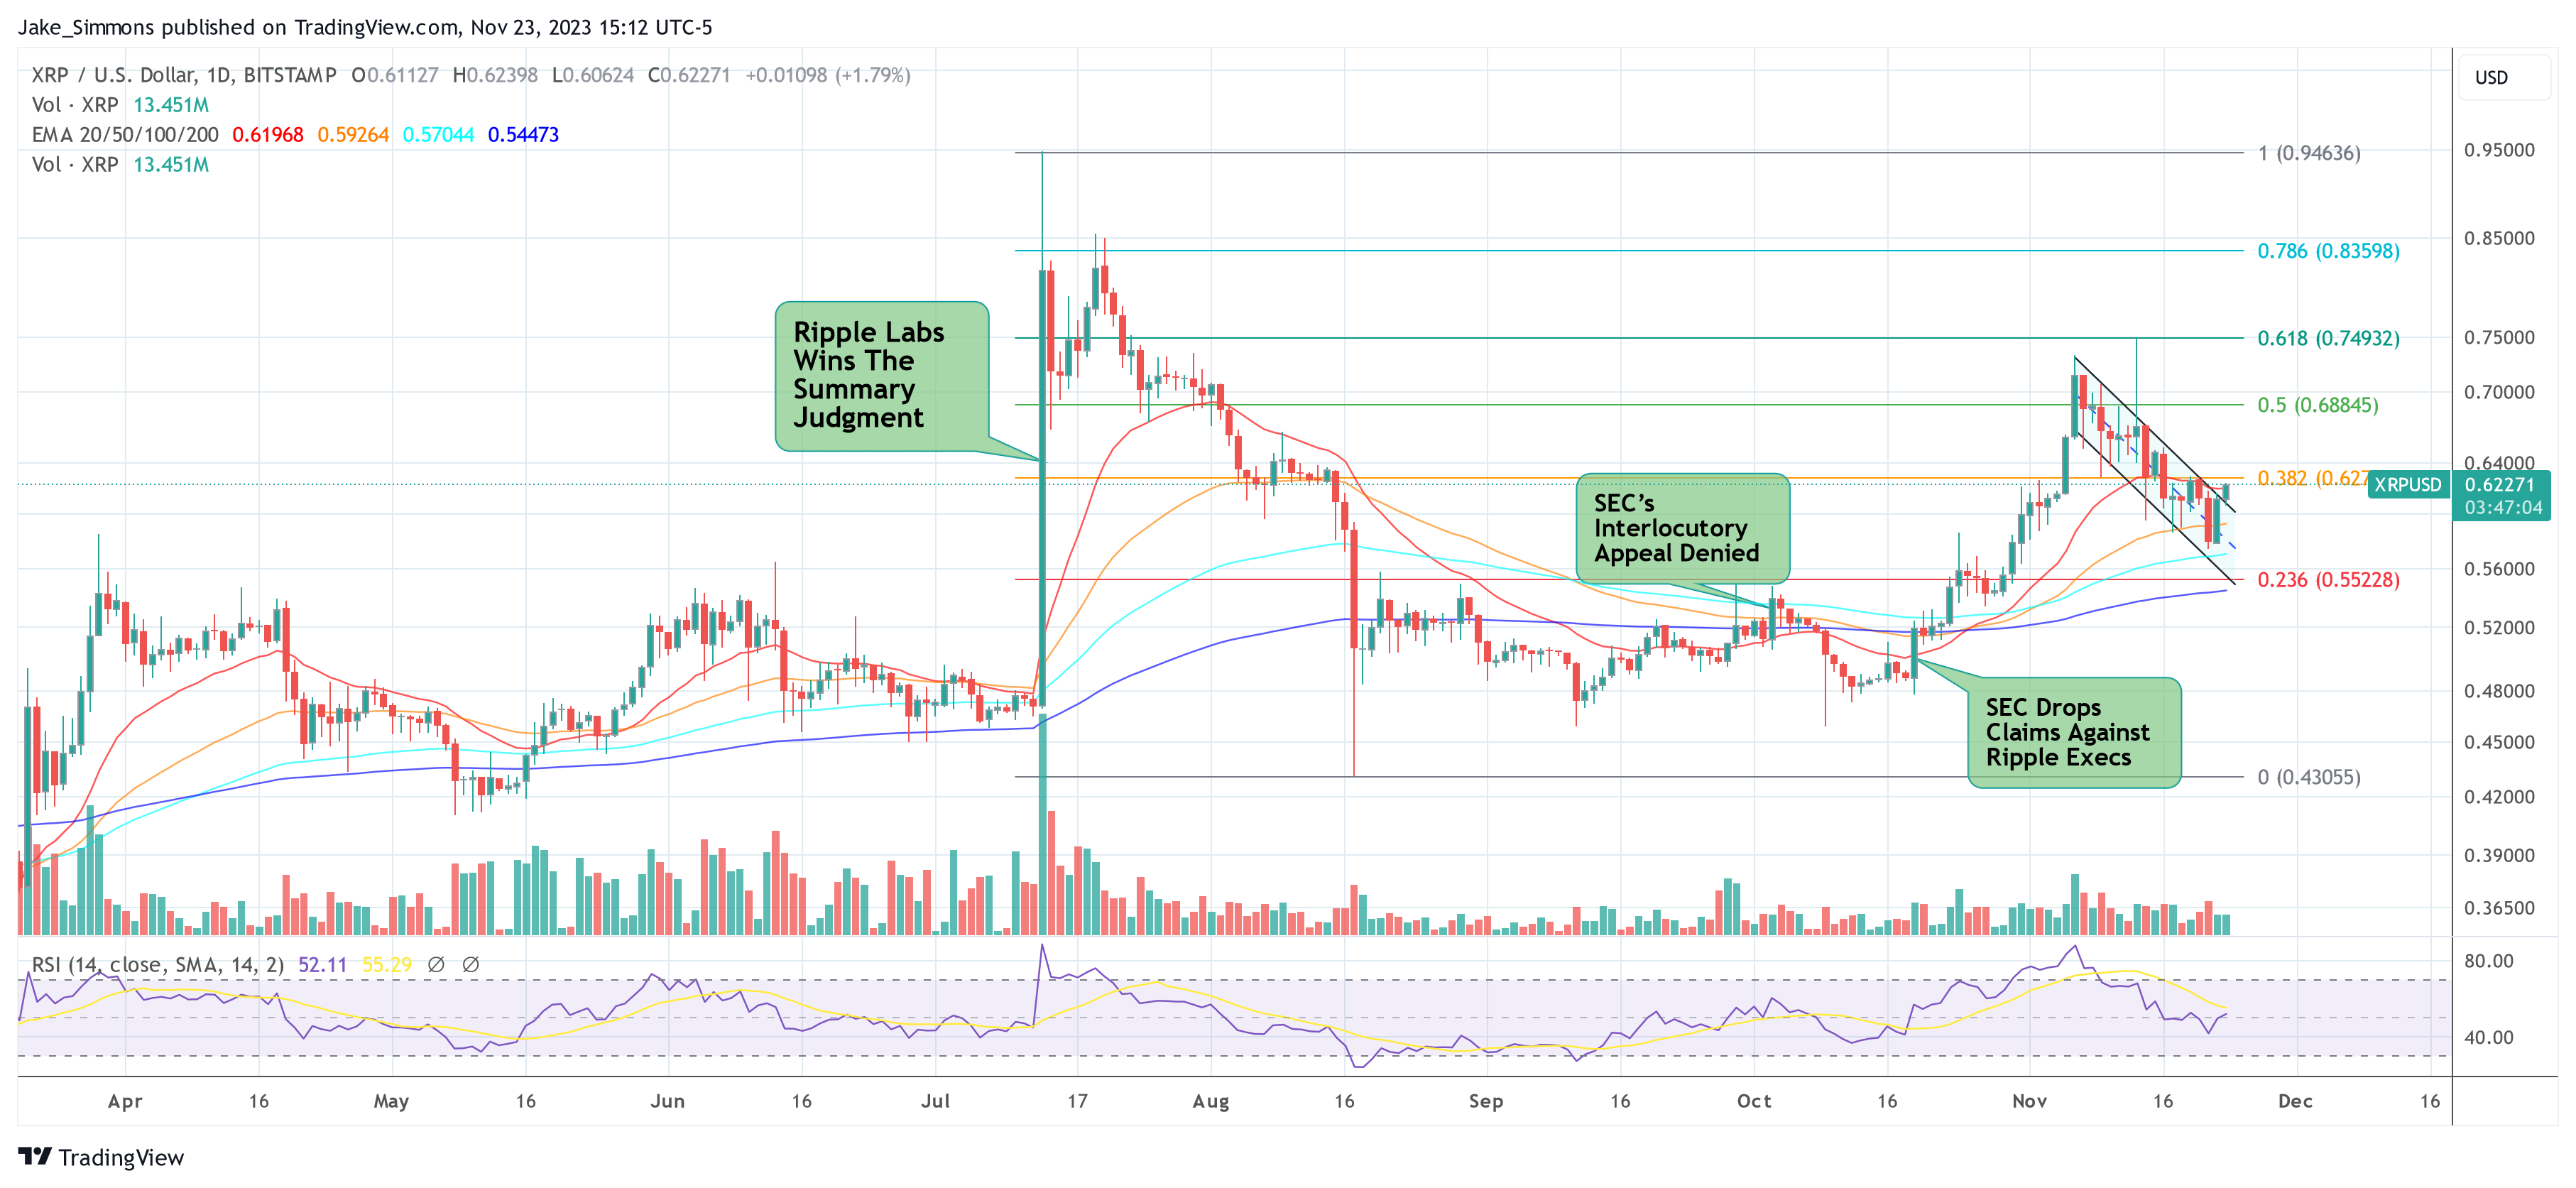This screenshot has height=1188, width=2576.
Task: Click the Fib 0.618 (0.74932) label
Action: coord(2328,338)
